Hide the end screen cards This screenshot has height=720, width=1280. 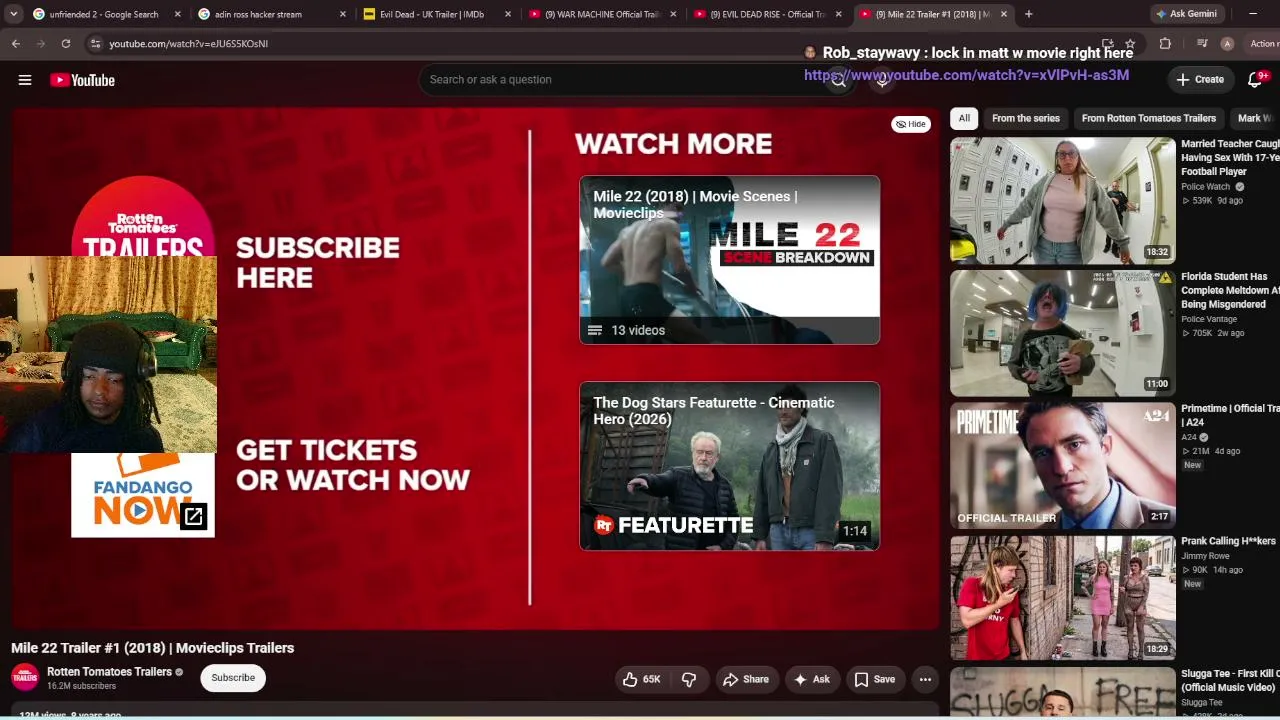(x=911, y=124)
